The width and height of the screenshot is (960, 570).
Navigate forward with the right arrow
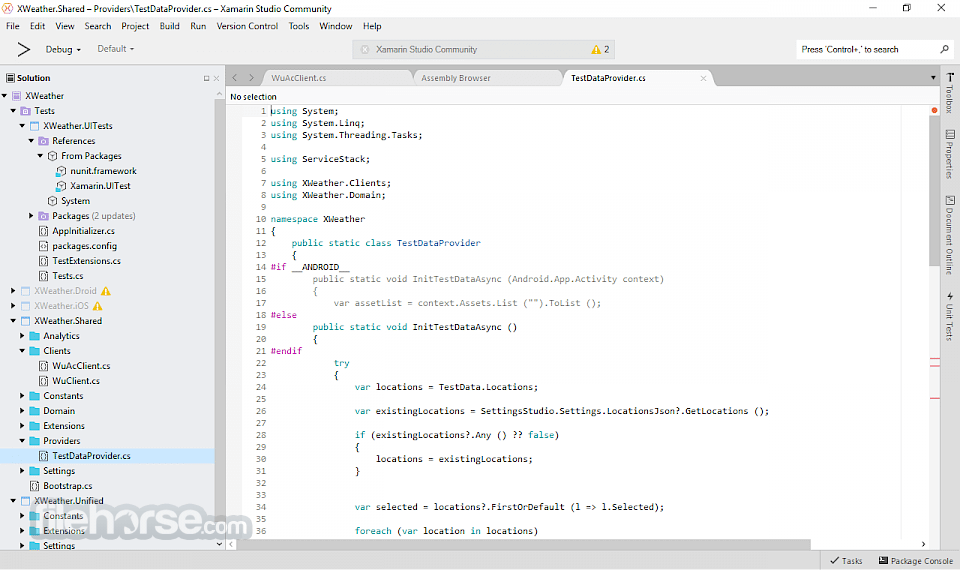coord(251,78)
